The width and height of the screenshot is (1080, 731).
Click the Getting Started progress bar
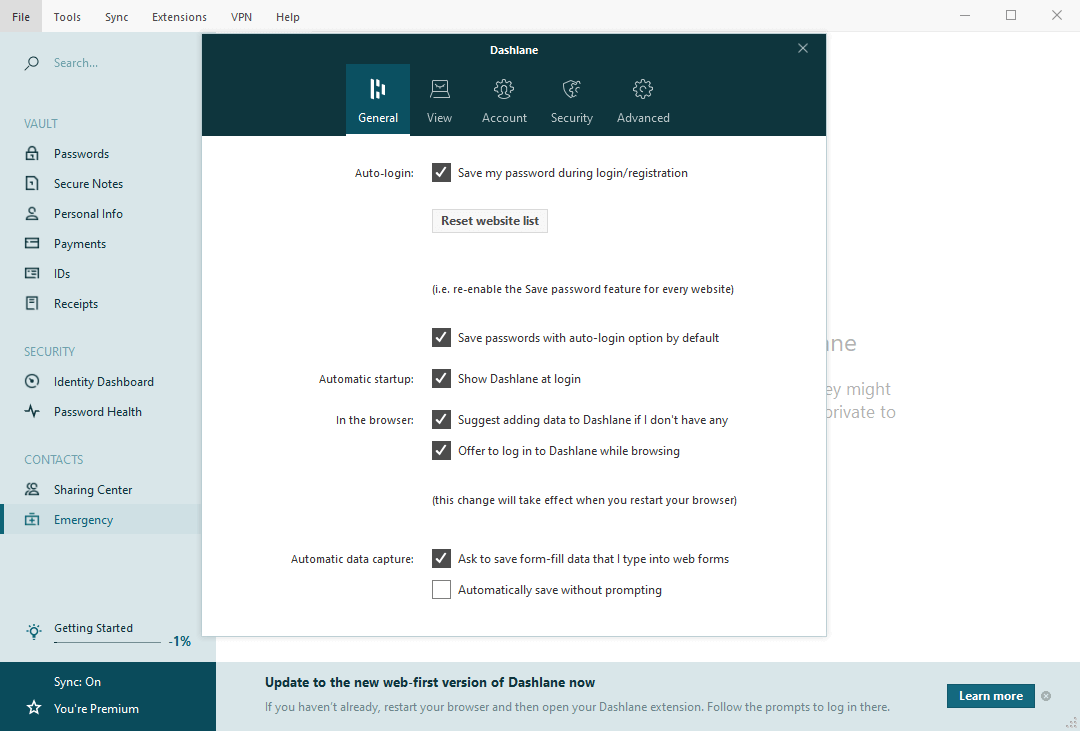pyautogui.click(x=107, y=642)
